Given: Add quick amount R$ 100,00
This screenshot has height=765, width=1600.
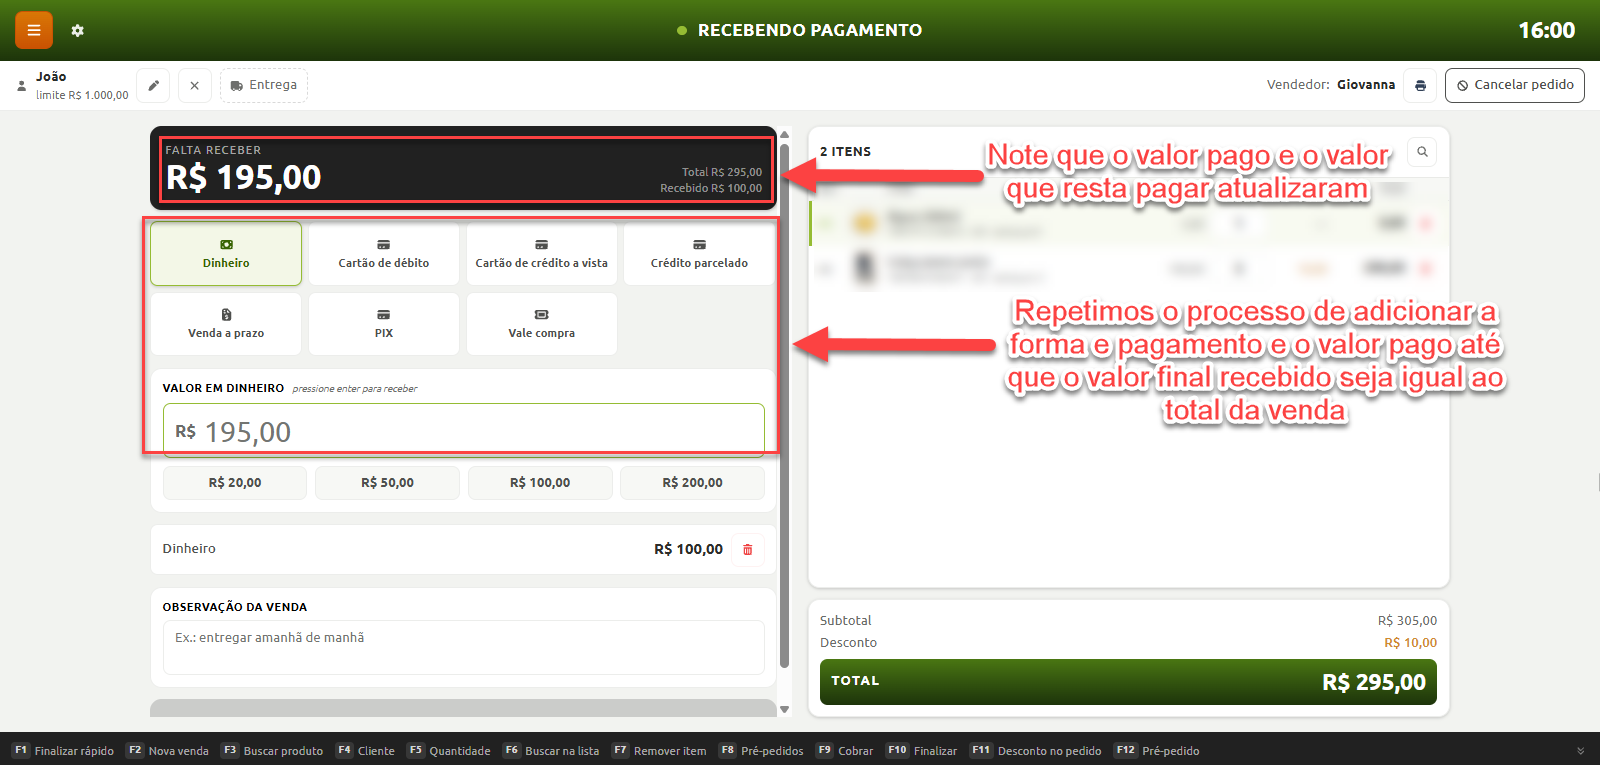Looking at the screenshot, I should pos(540,483).
